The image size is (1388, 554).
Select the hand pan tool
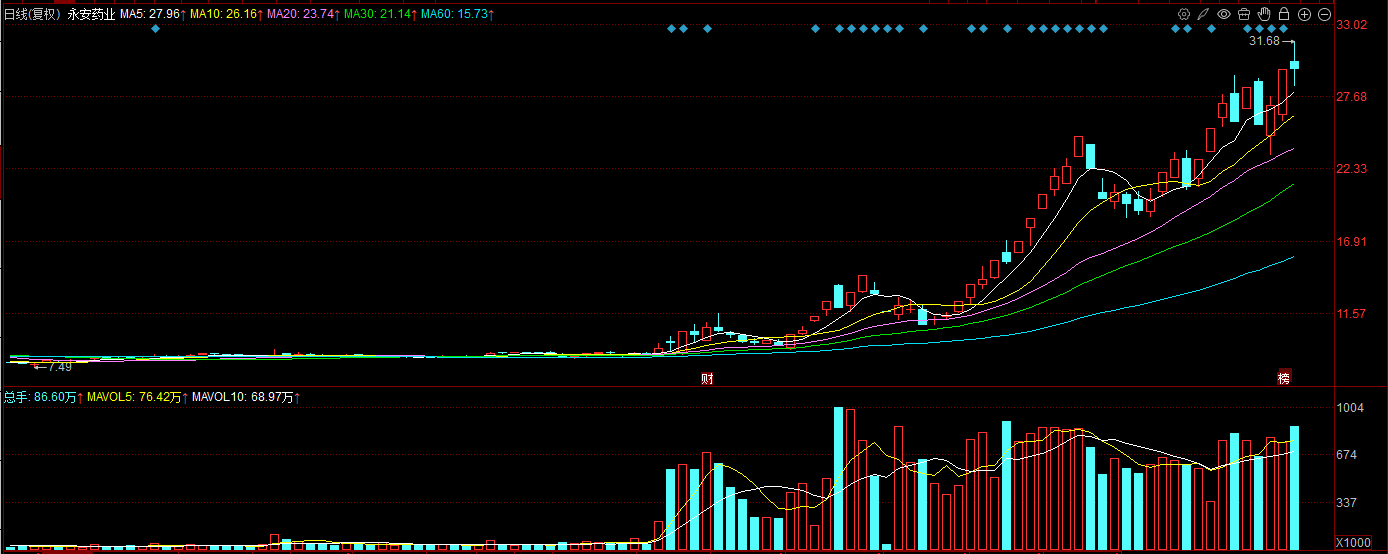tap(1264, 14)
